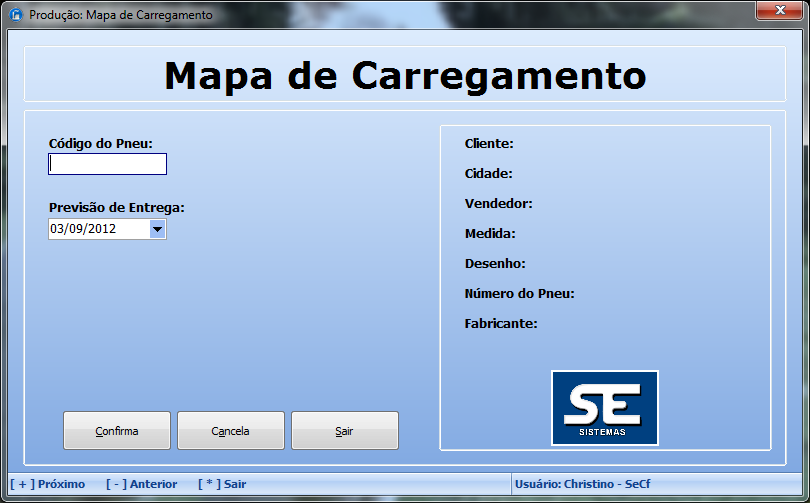
Task: Click the app icon in the title bar
Action: click(x=16, y=15)
